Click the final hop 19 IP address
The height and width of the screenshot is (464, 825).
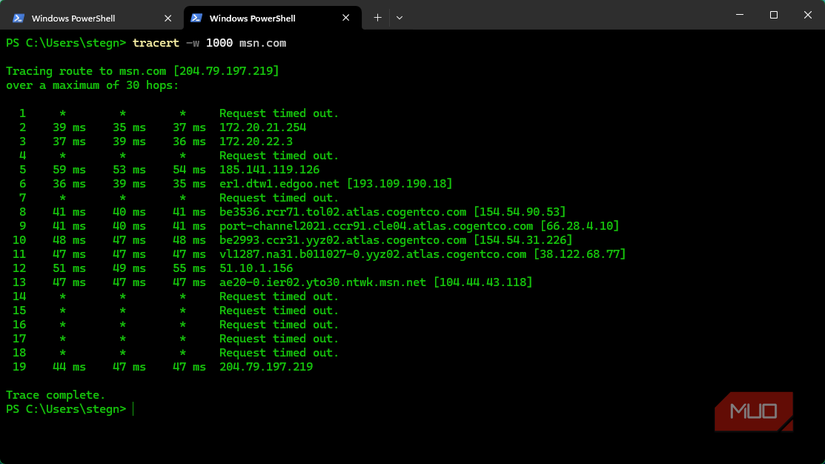(x=266, y=367)
